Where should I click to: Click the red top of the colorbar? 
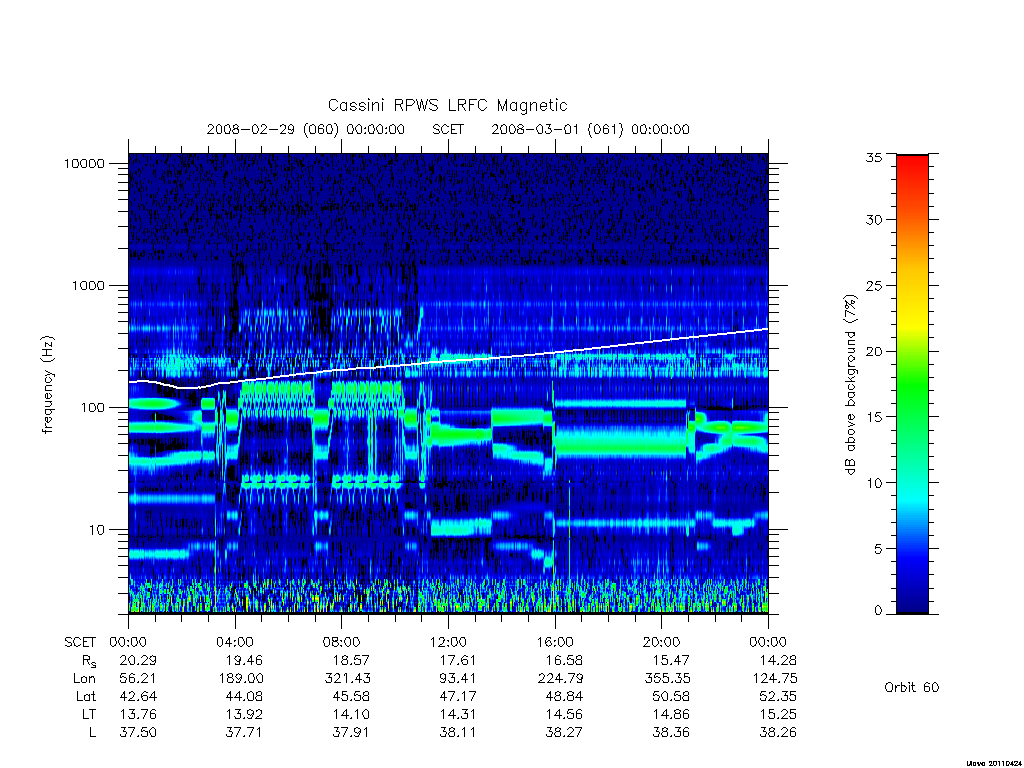point(912,167)
